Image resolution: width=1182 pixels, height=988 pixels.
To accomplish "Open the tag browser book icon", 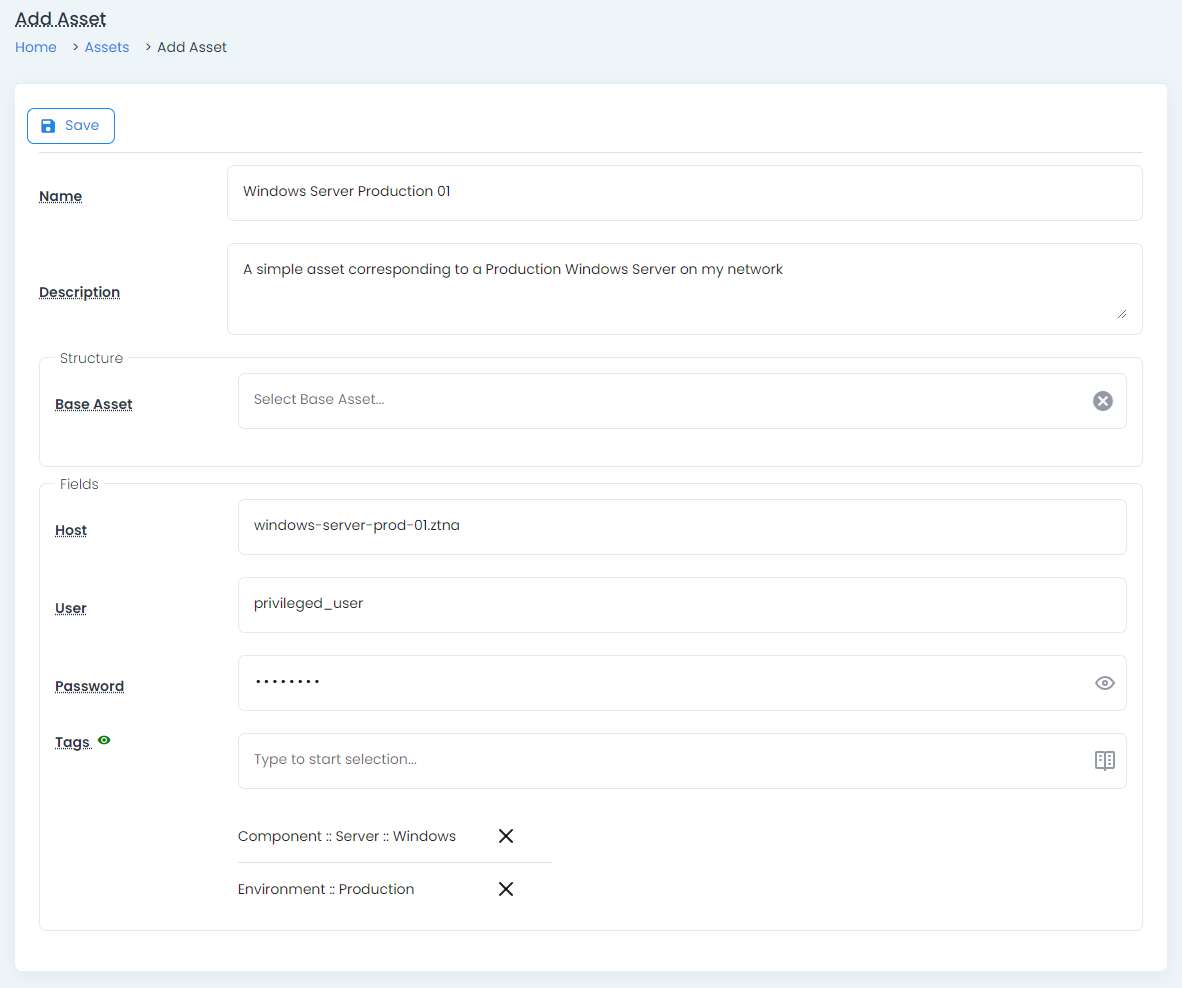I will (1104, 761).
